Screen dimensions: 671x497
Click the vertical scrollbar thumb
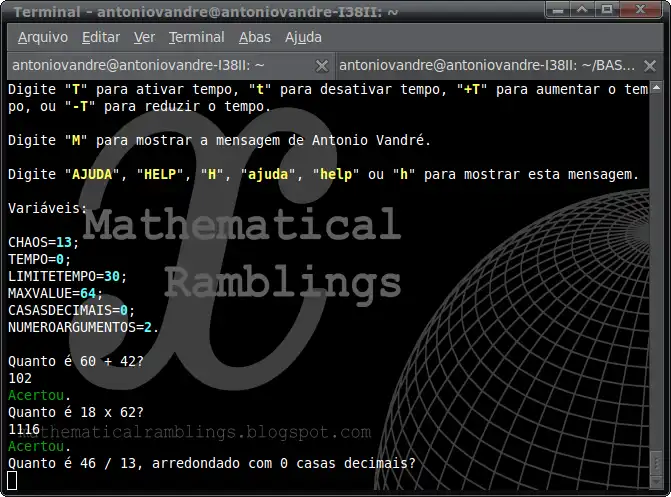click(656, 463)
